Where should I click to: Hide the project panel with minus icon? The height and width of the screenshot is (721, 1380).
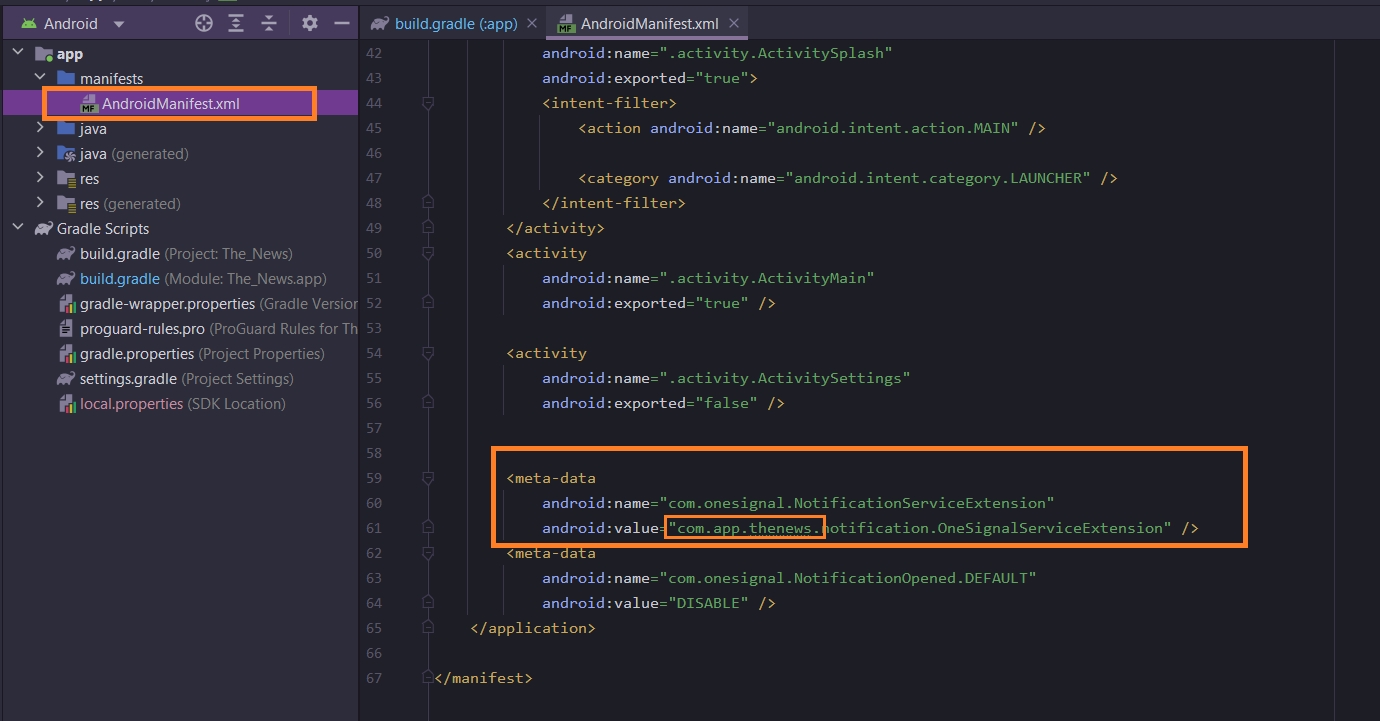point(341,23)
